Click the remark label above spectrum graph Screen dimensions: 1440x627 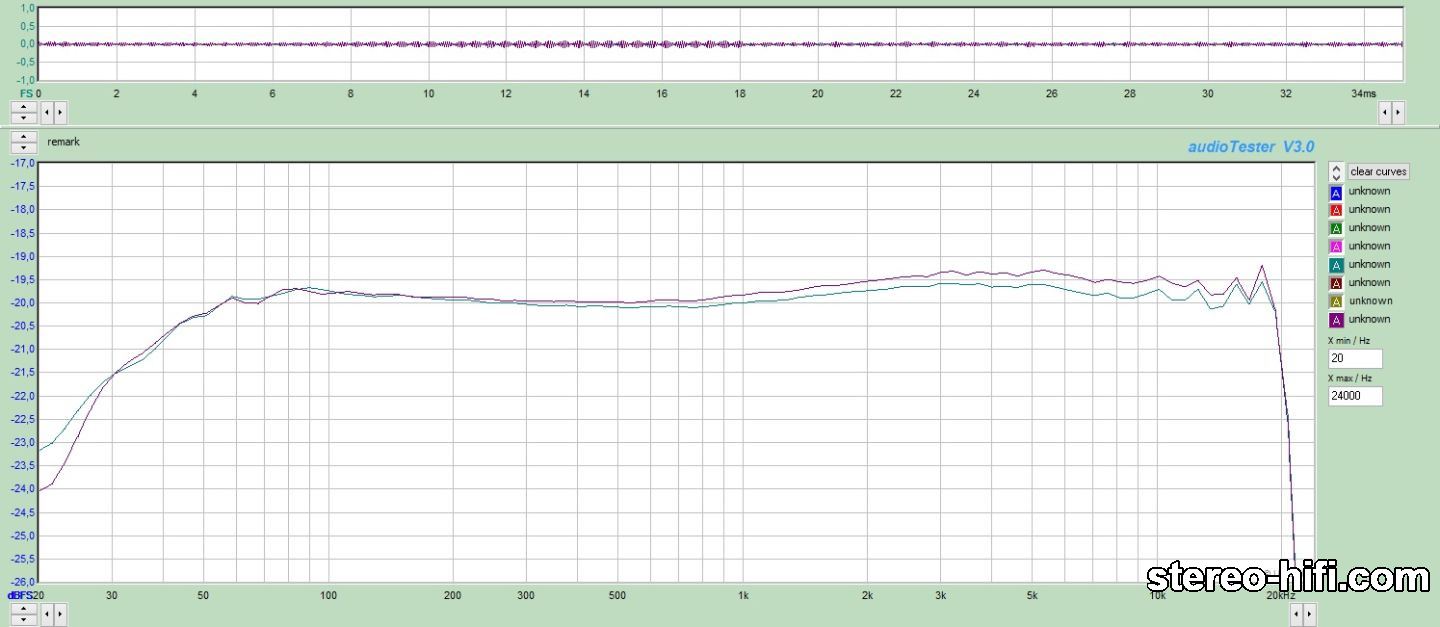pyautogui.click(x=63, y=142)
